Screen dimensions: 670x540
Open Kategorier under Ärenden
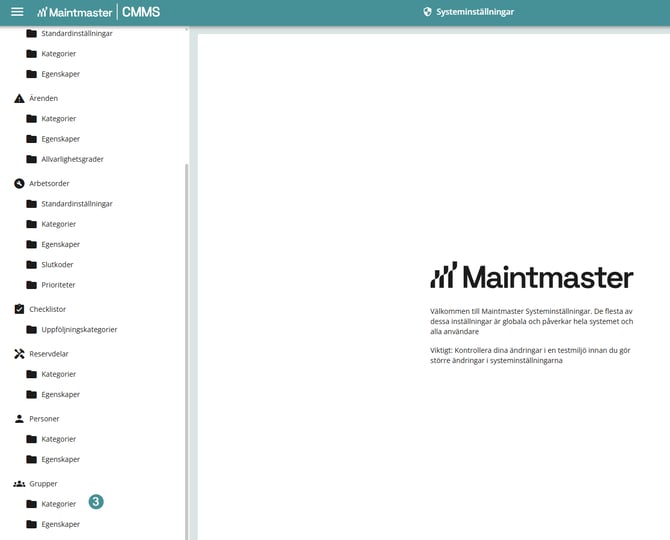[59, 118]
